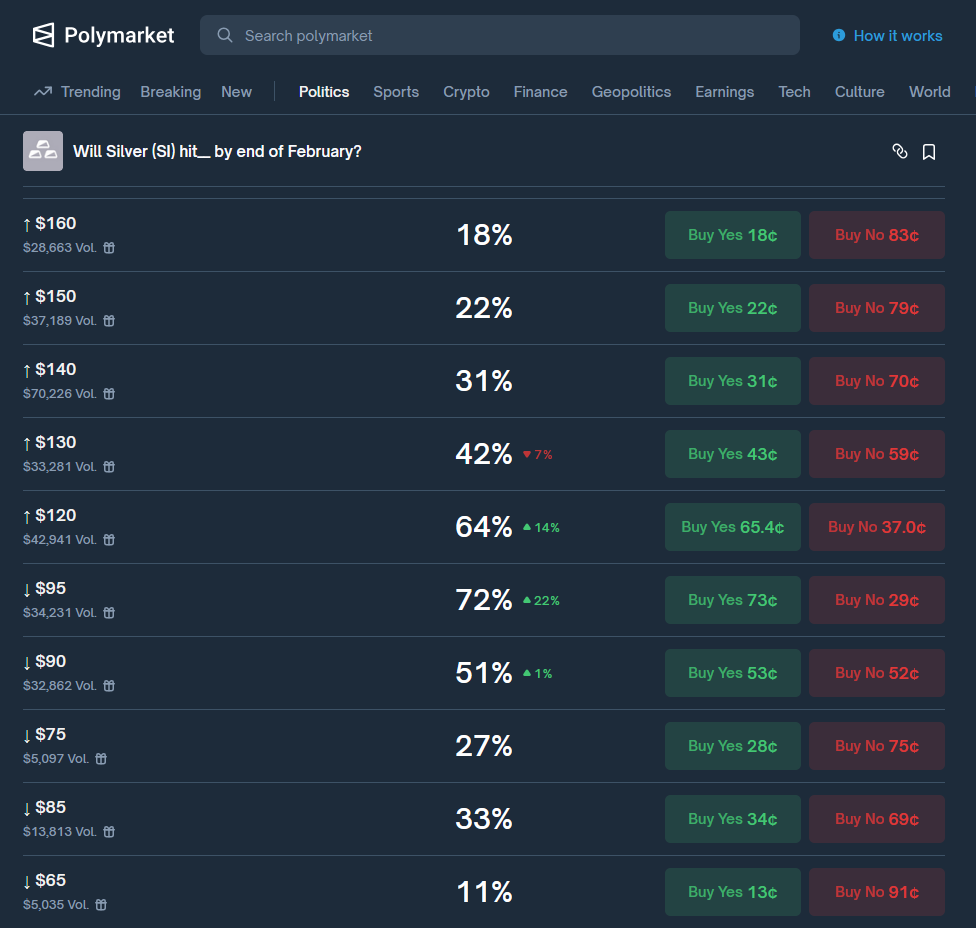
Task: Select the Politics category
Action: pos(324,91)
